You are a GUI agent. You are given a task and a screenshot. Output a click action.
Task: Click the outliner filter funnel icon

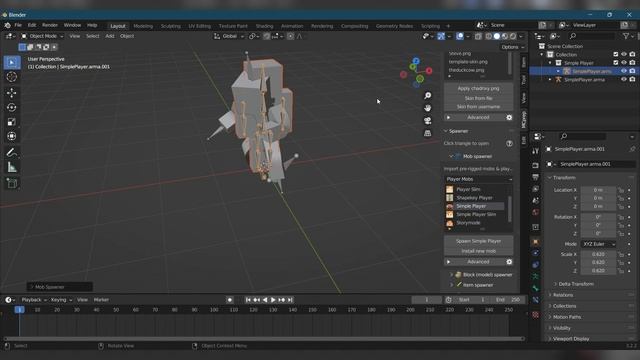(x=626, y=36)
